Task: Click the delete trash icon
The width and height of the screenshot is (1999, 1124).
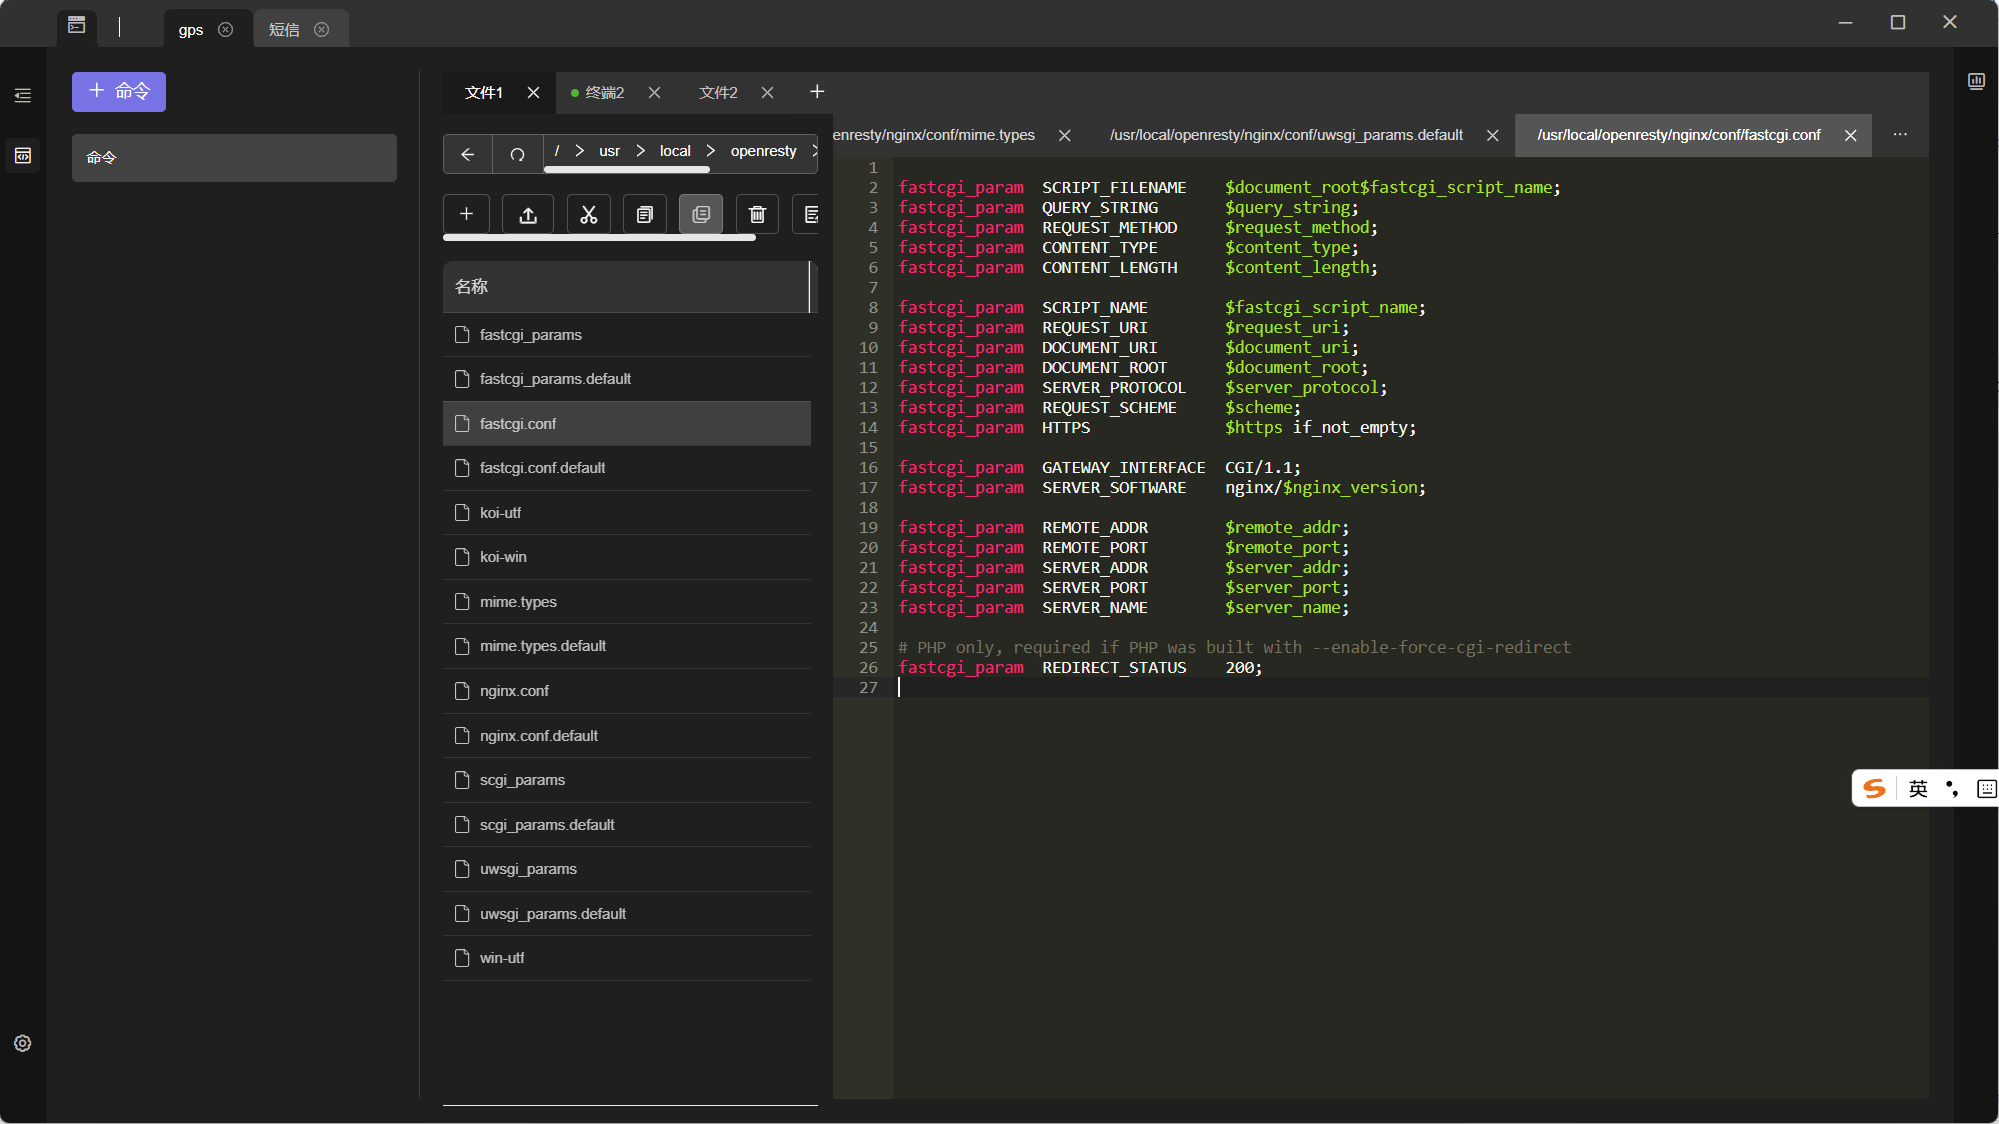Action: coord(757,214)
